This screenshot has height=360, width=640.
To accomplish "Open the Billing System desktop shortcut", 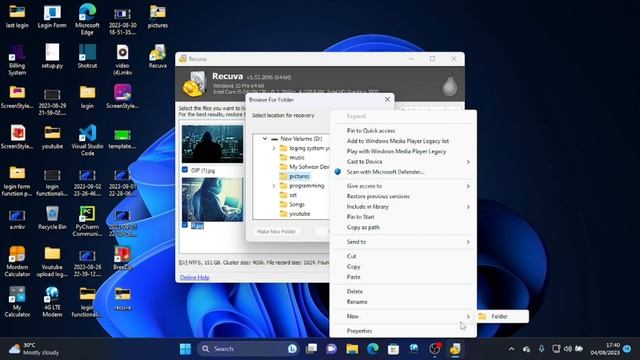I will pos(17,60).
